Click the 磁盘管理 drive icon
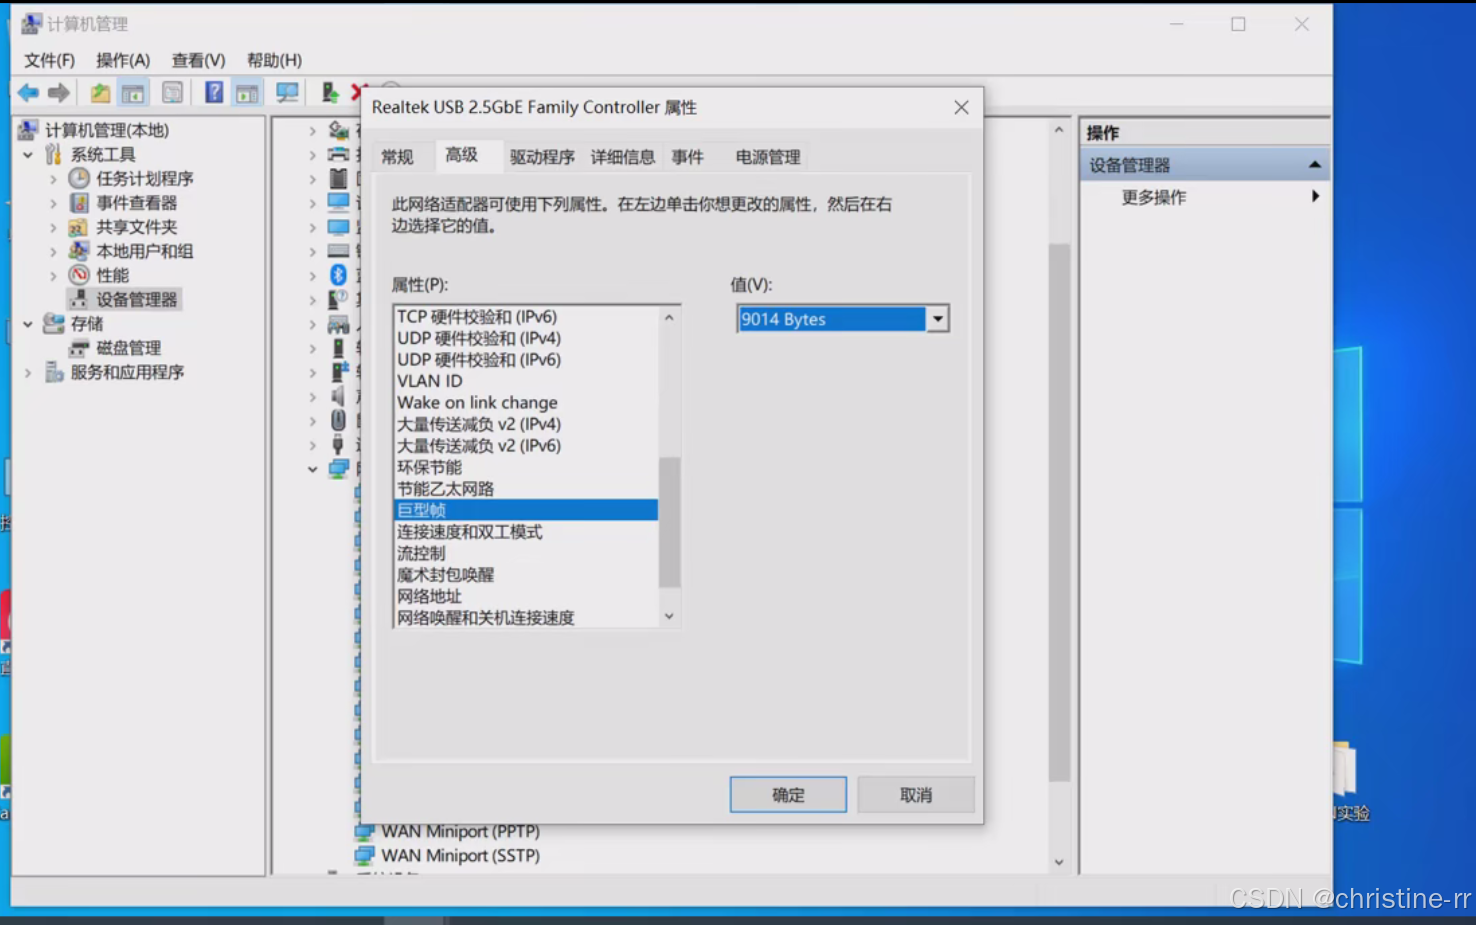This screenshot has height=925, width=1476. pos(79,348)
